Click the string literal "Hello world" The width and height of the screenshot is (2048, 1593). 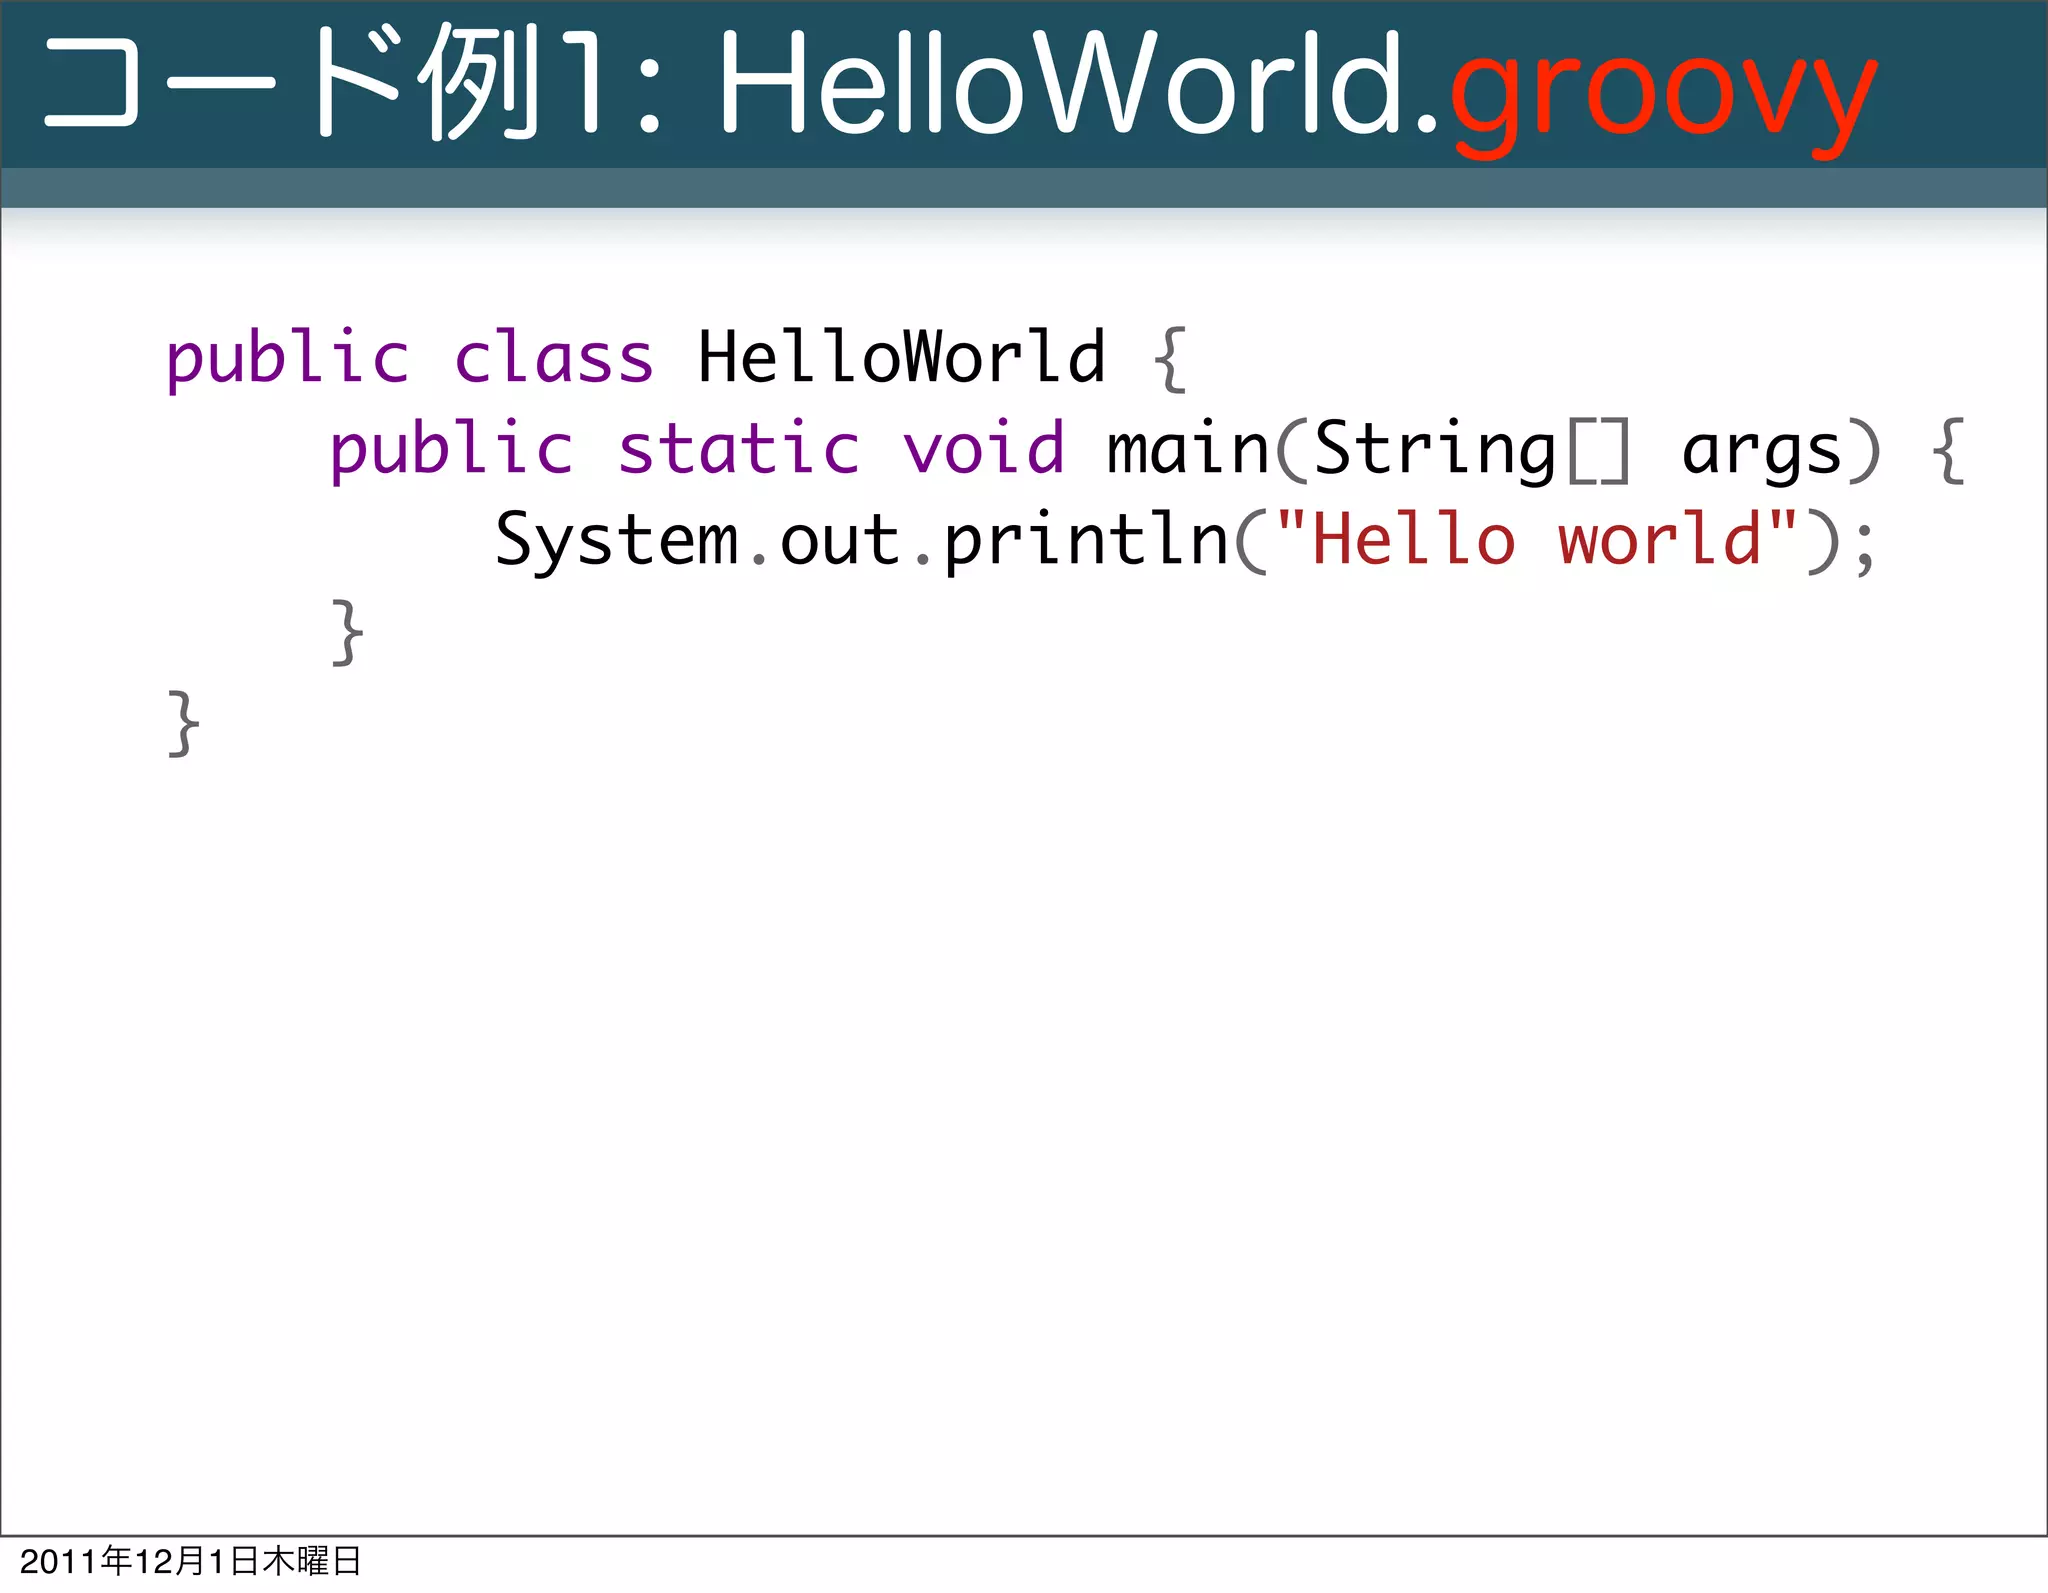click(x=1537, y=538)
